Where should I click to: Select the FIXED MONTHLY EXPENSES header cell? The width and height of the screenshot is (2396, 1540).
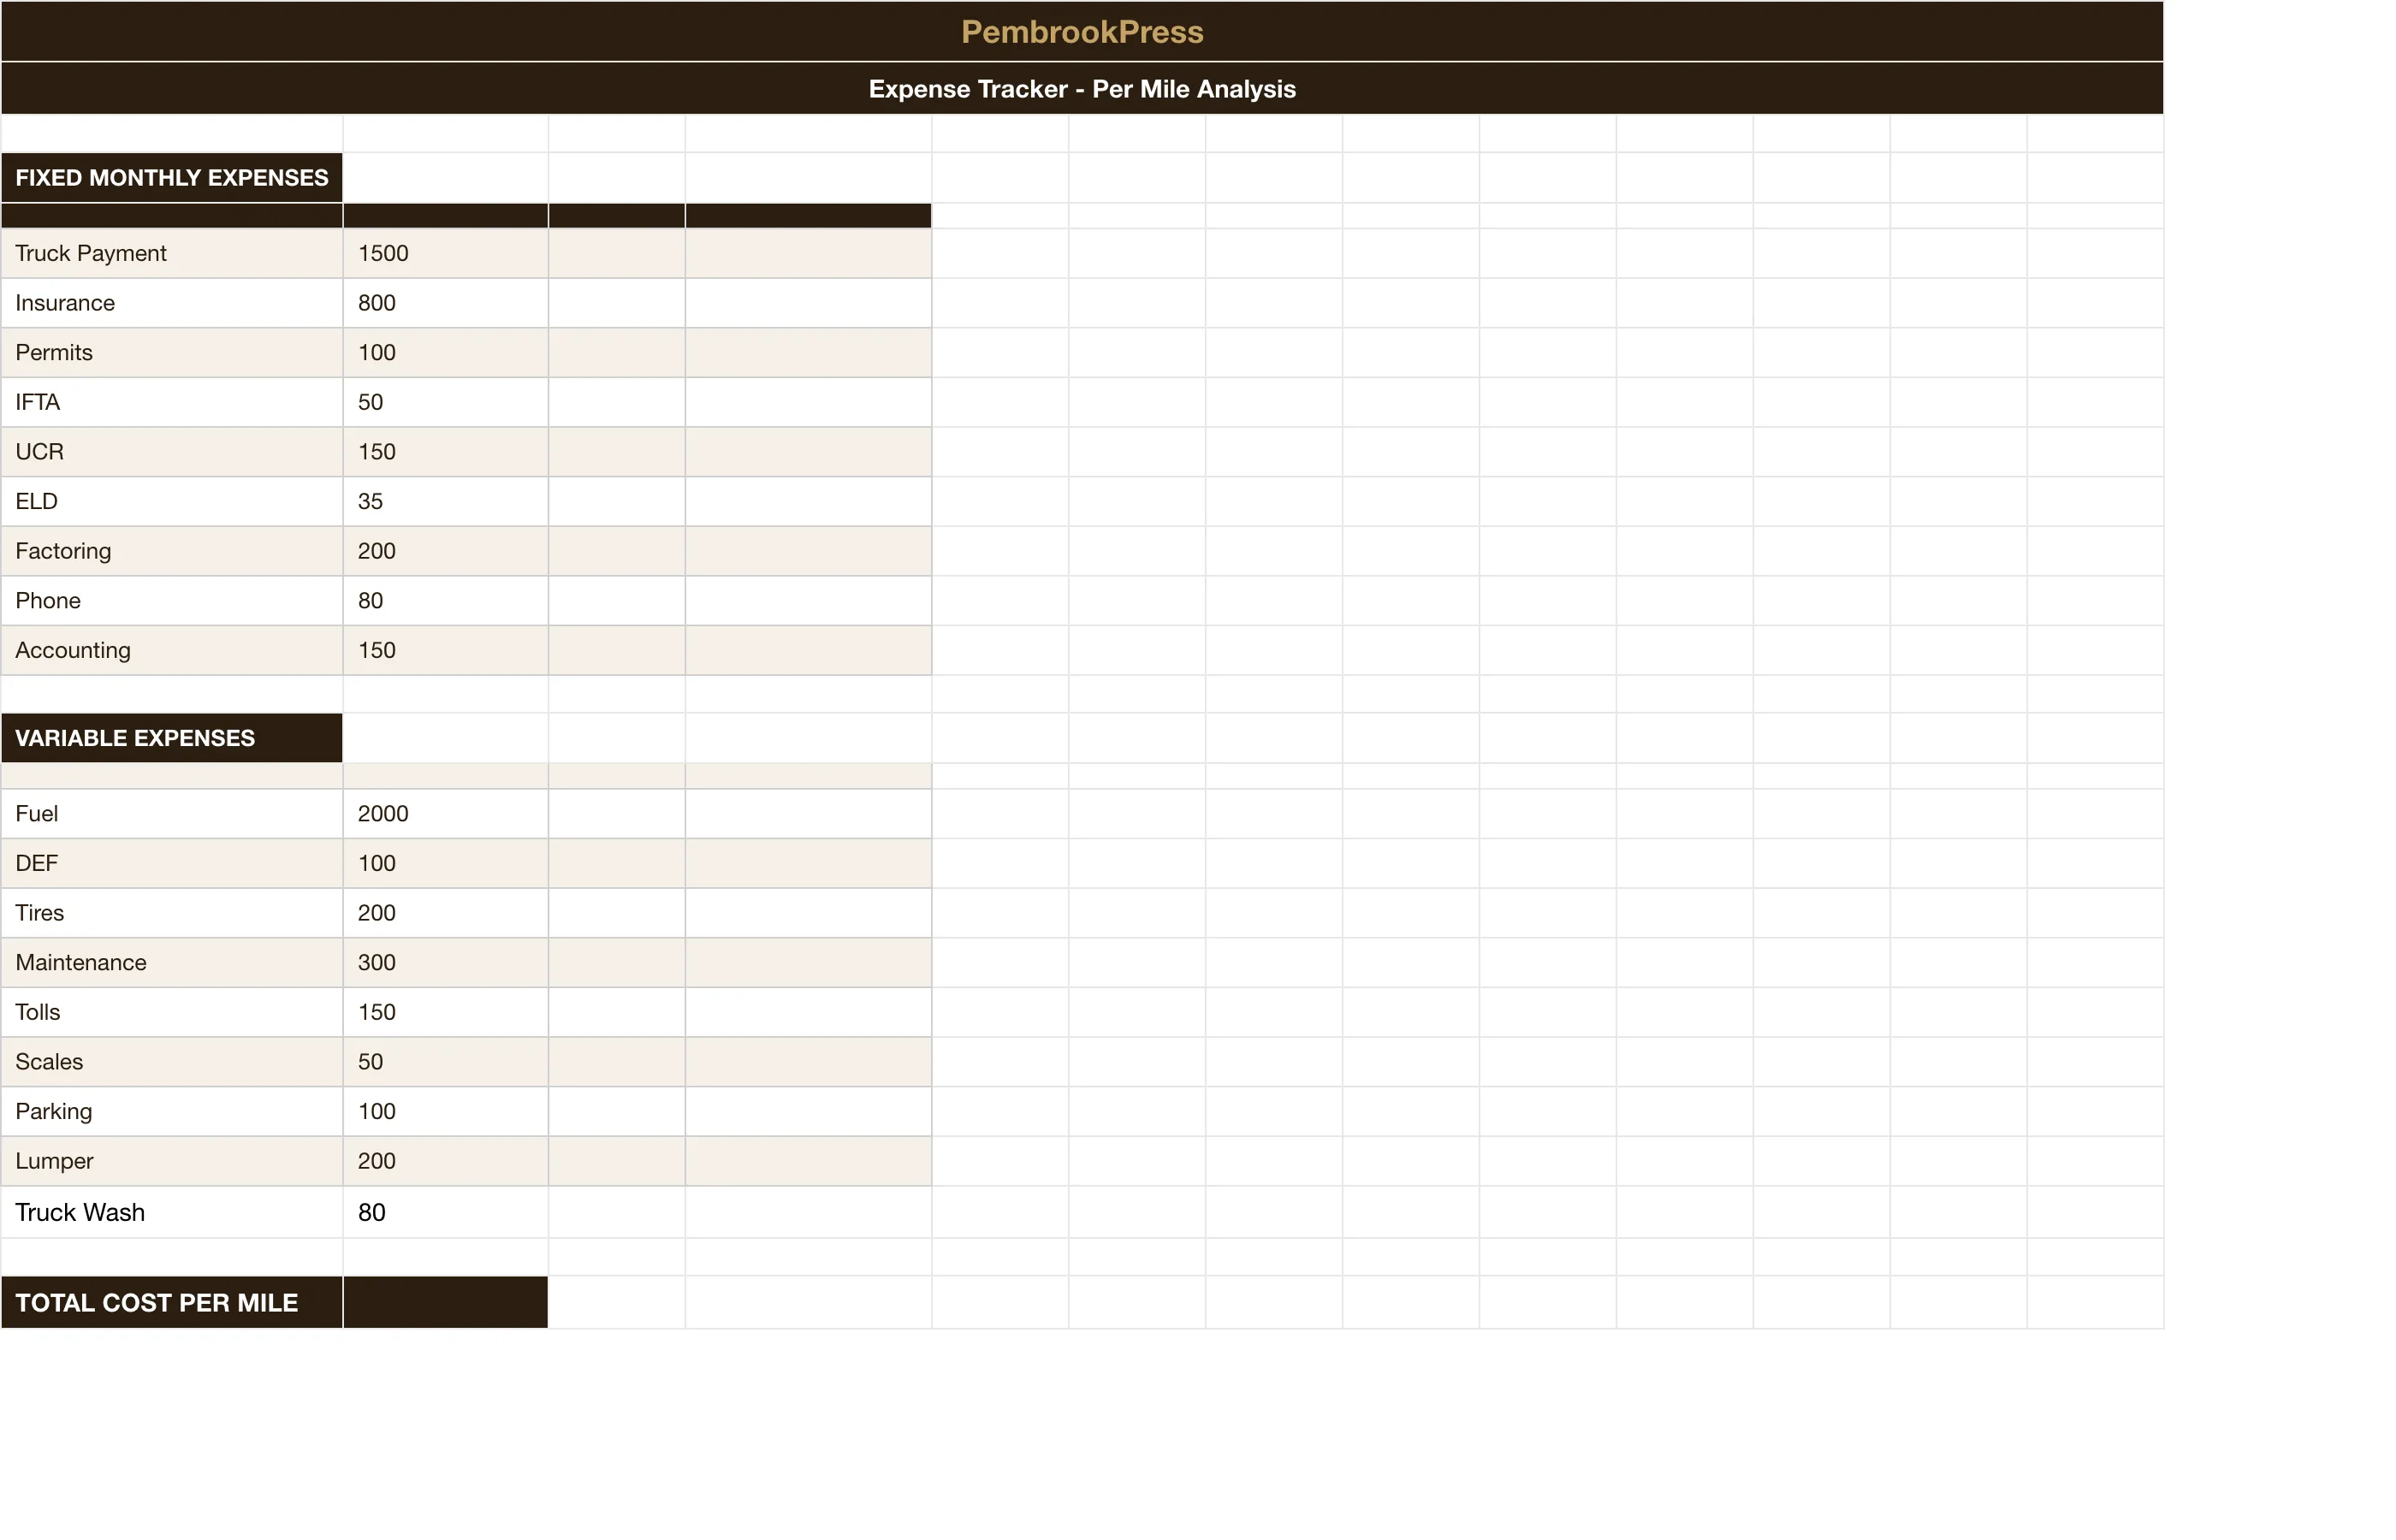tap(172, 178)
